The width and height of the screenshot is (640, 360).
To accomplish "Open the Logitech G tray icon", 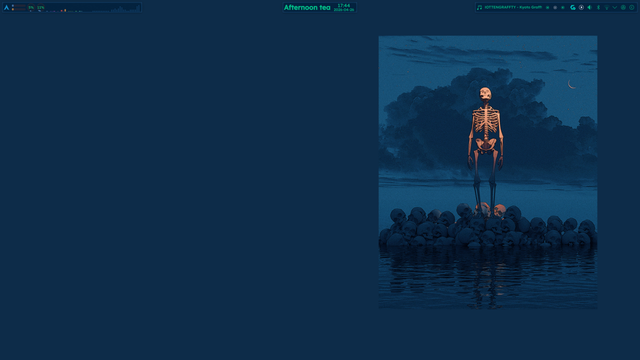I will (573, 7).
